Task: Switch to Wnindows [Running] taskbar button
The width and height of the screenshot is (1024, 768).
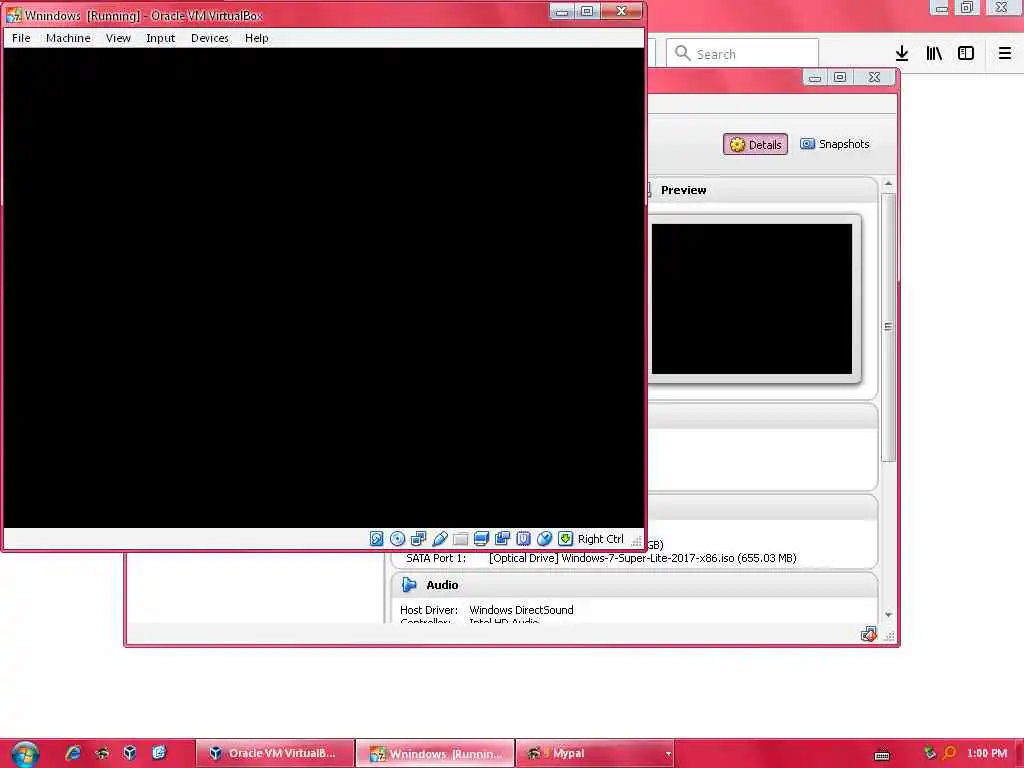Action: [436, 754]
